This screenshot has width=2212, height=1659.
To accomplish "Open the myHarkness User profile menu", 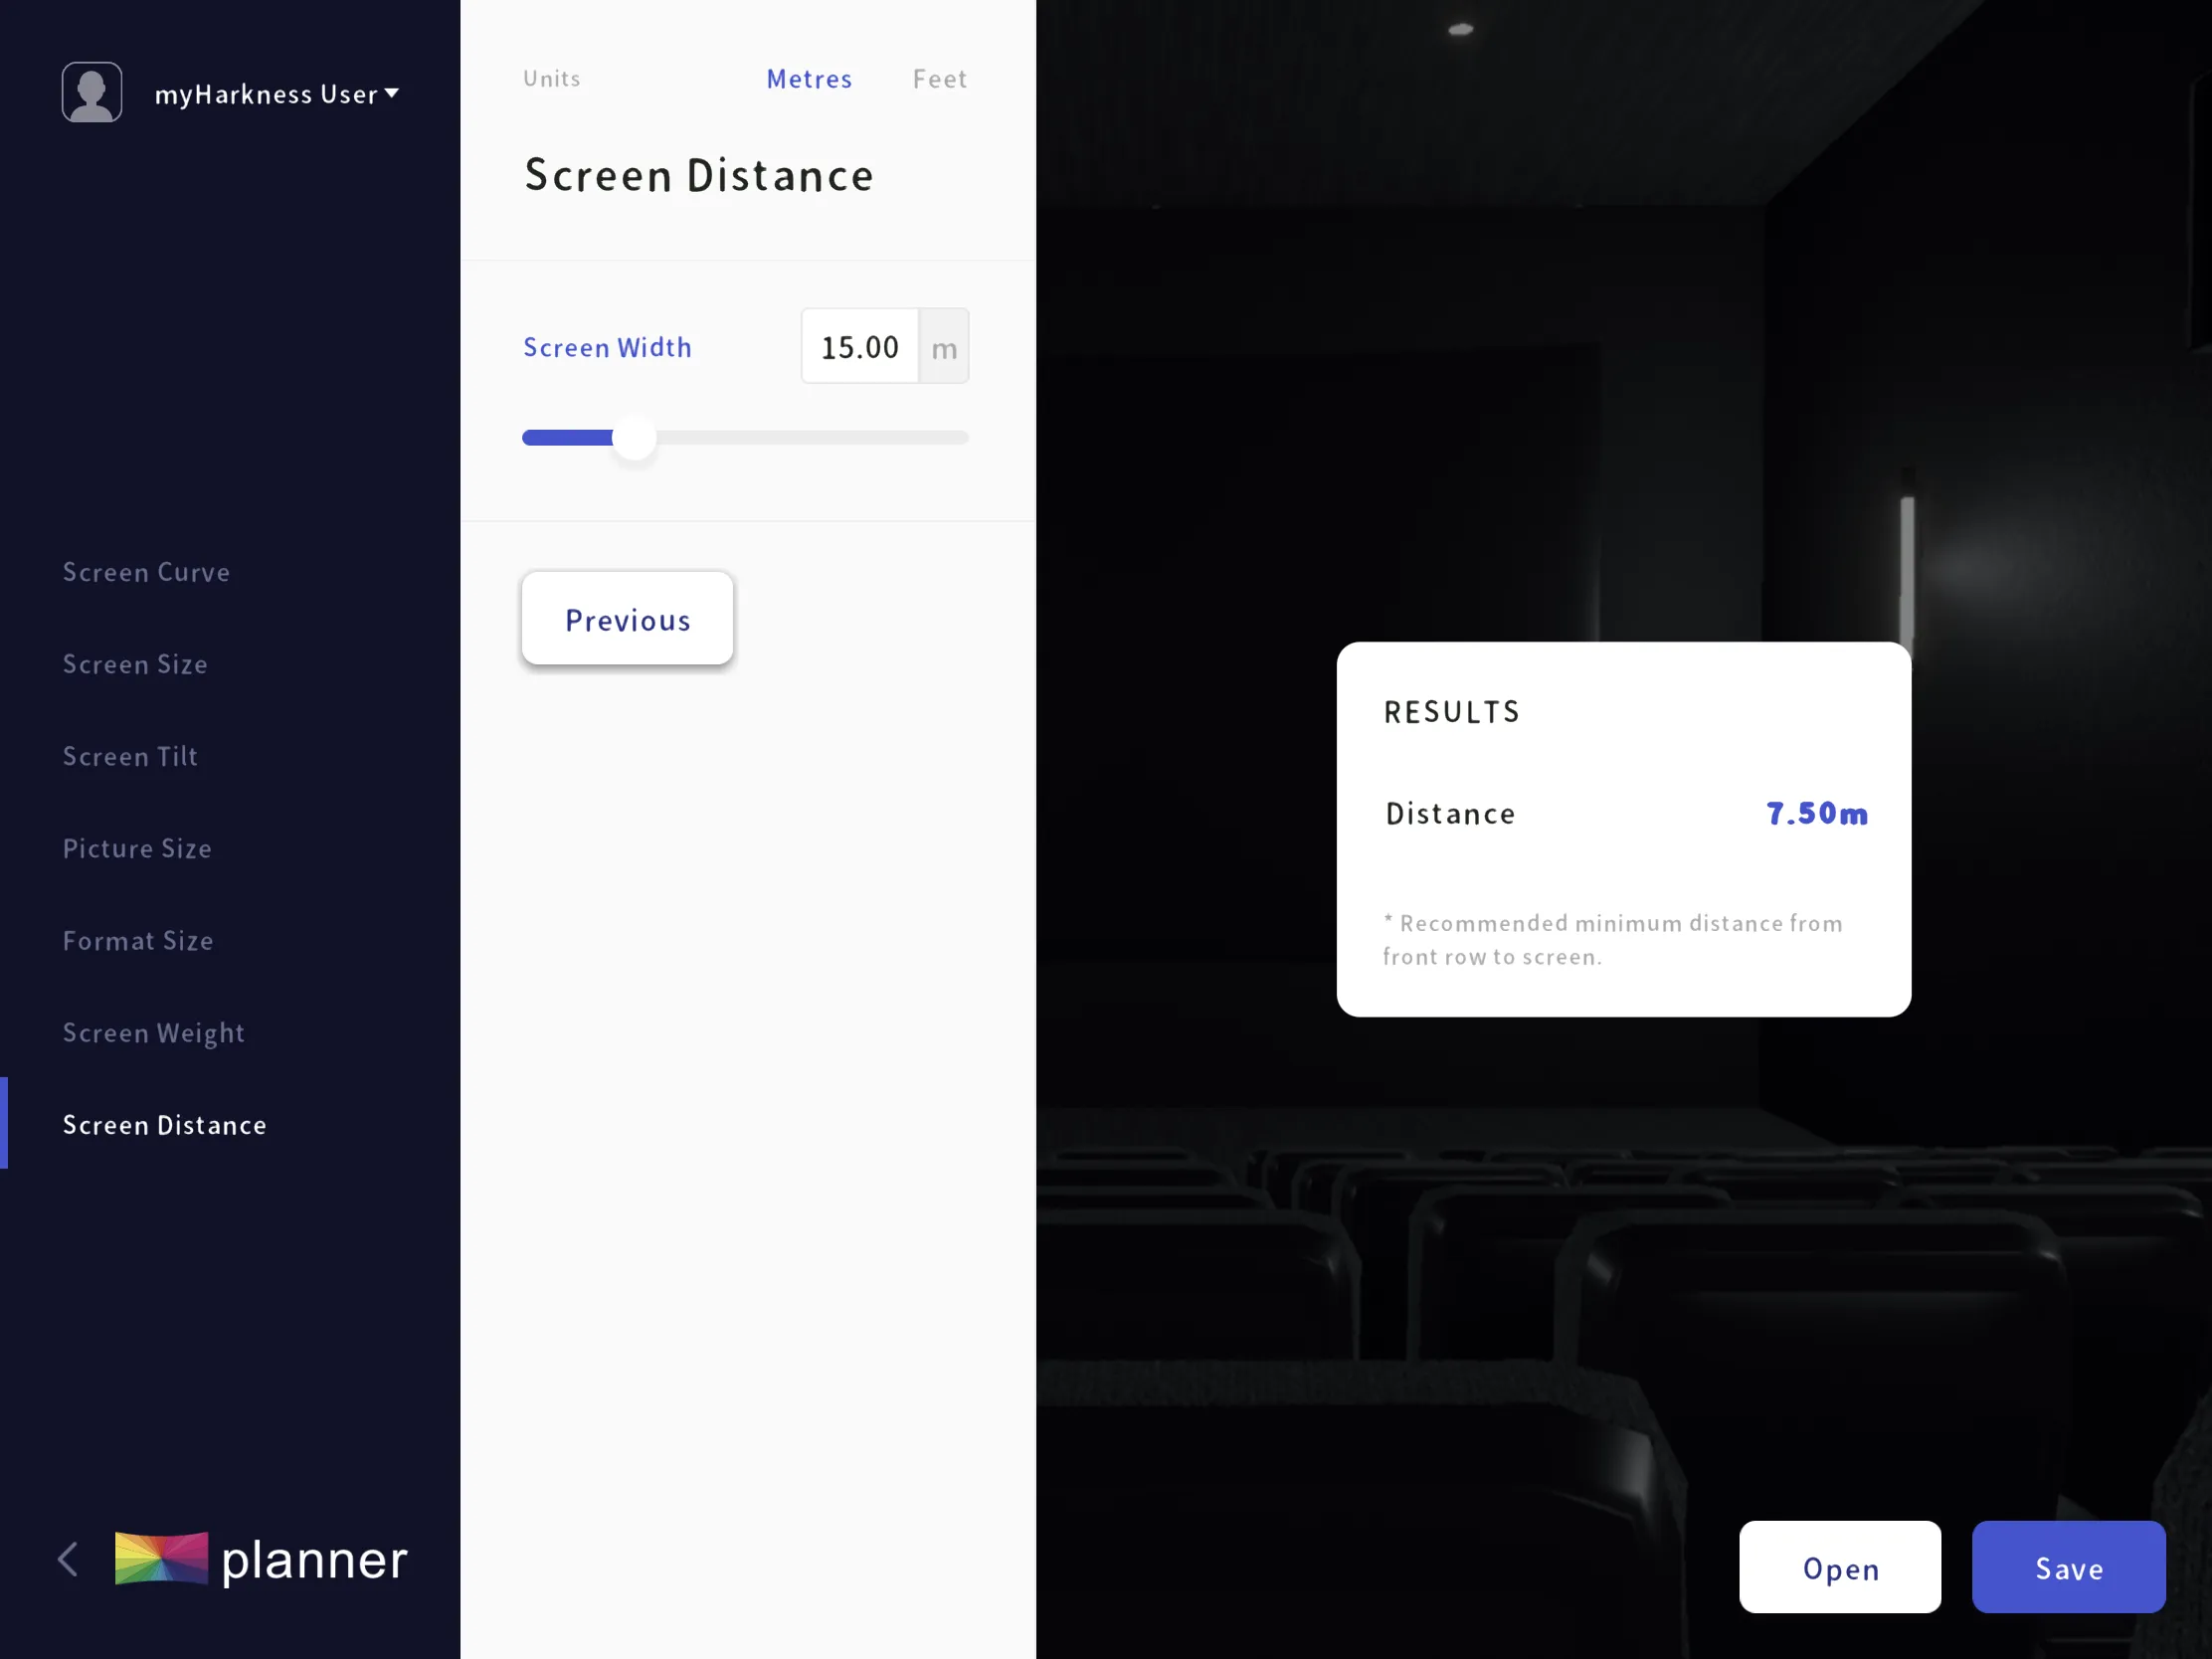I will click(270, 94).
